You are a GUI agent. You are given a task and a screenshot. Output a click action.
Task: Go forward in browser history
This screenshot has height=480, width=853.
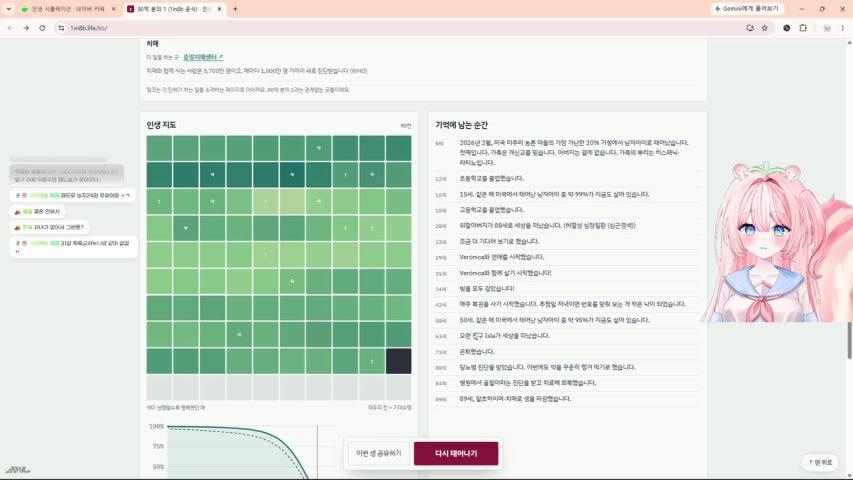26,28
